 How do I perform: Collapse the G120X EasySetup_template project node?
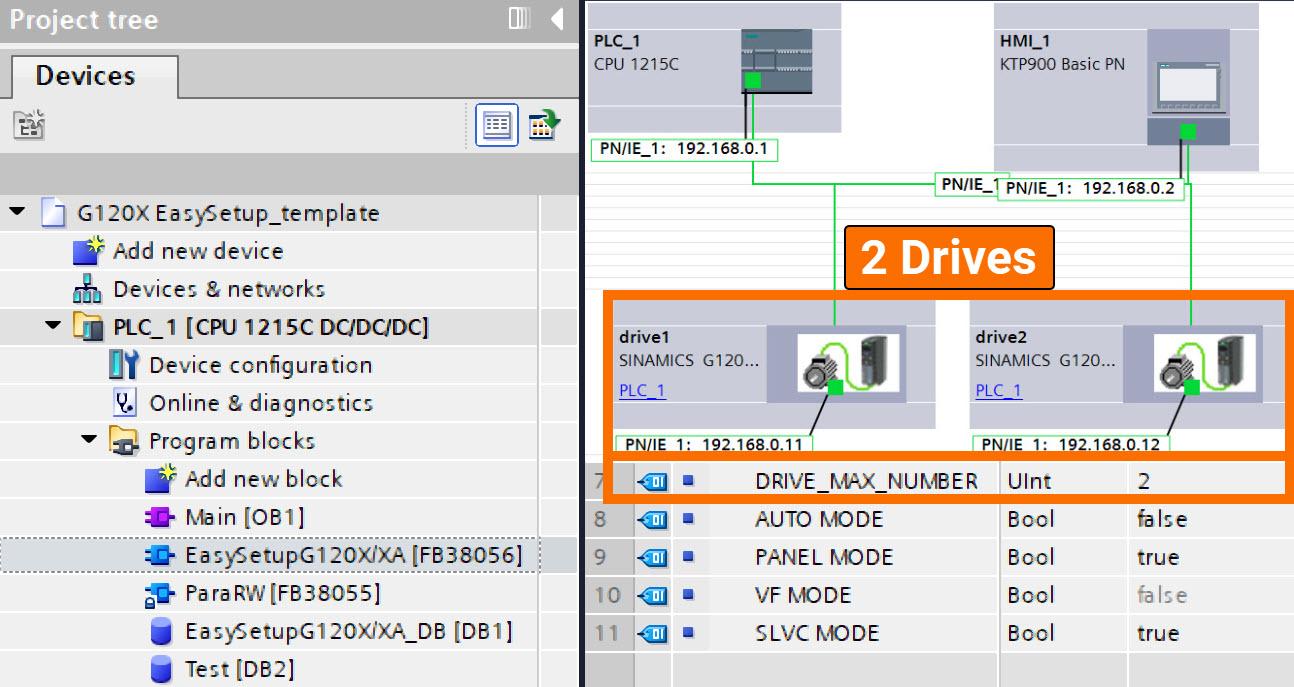(x=17, y=212)
